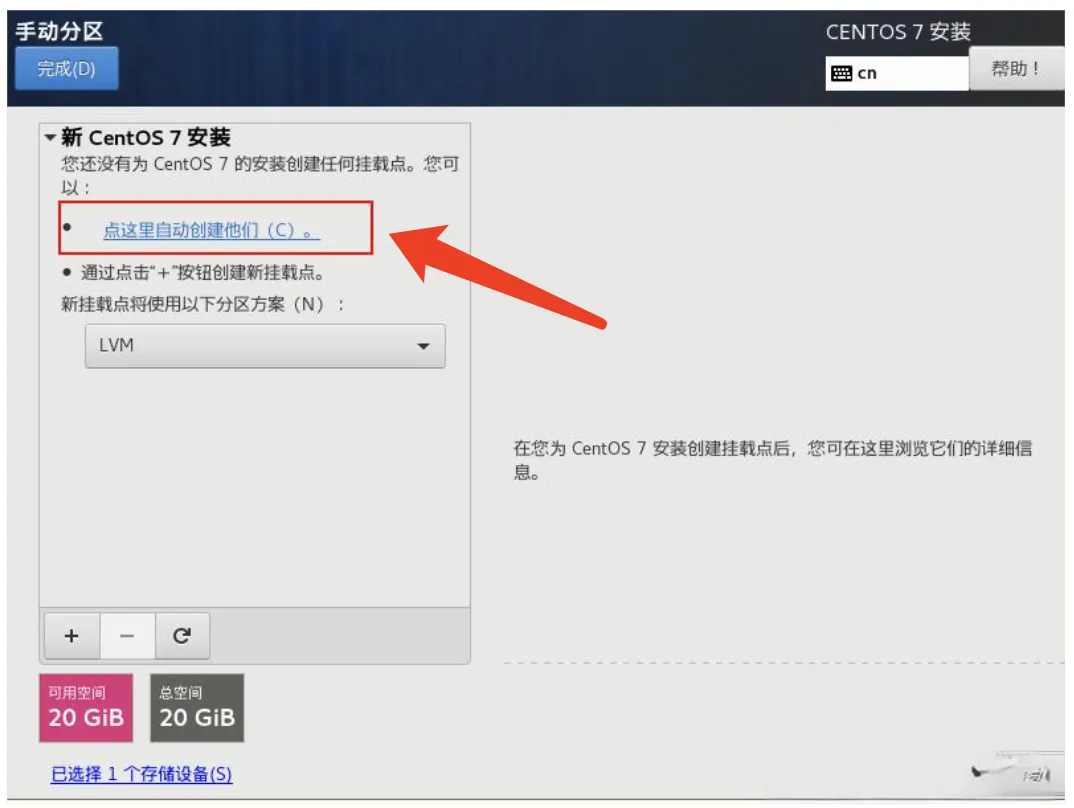This screenshot has width=1074, height=808.
Task: Click the 点这里自动创建他们(C) link
Action: coord(212,231)
